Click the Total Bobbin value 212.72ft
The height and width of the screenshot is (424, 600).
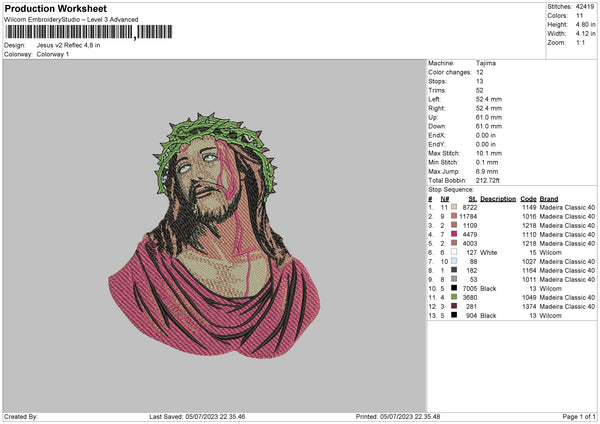[x=488, y=180]
